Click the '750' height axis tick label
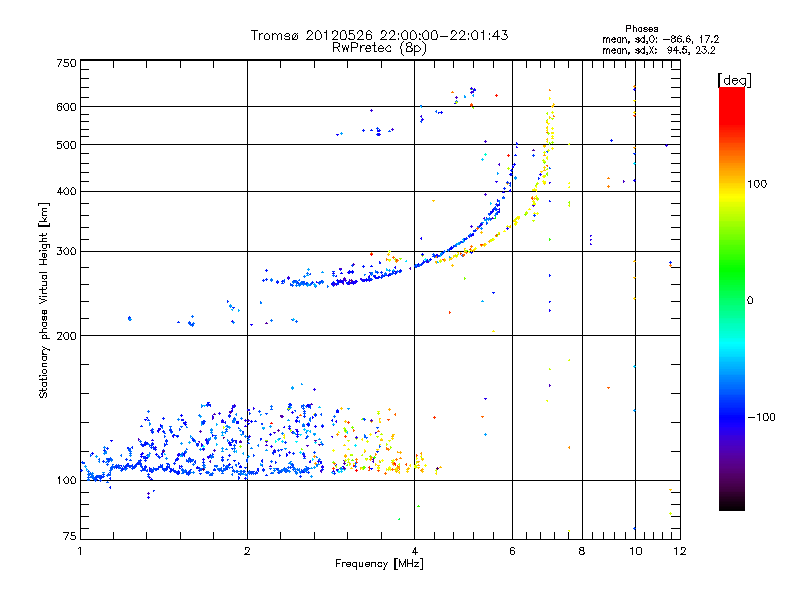 click(x=66, y=63)
